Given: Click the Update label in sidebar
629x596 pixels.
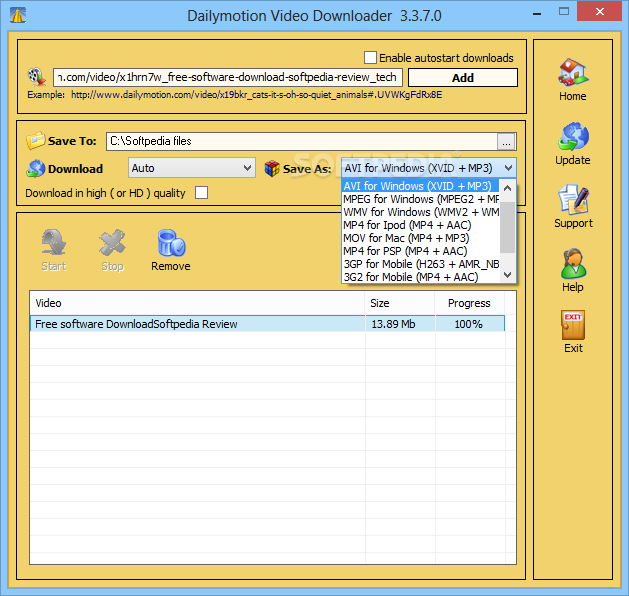Looking at the screenshot, I should tap(573, 160).
